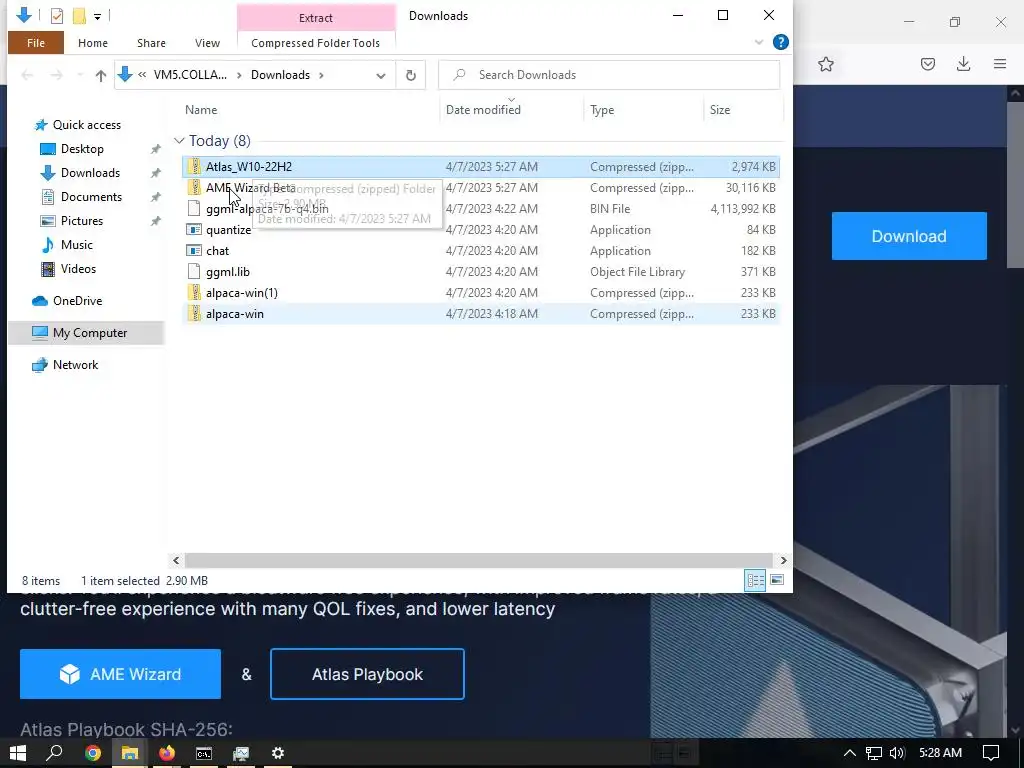Select the chat application icon
Screen dimensions: 1024x768
coord(194,251)
